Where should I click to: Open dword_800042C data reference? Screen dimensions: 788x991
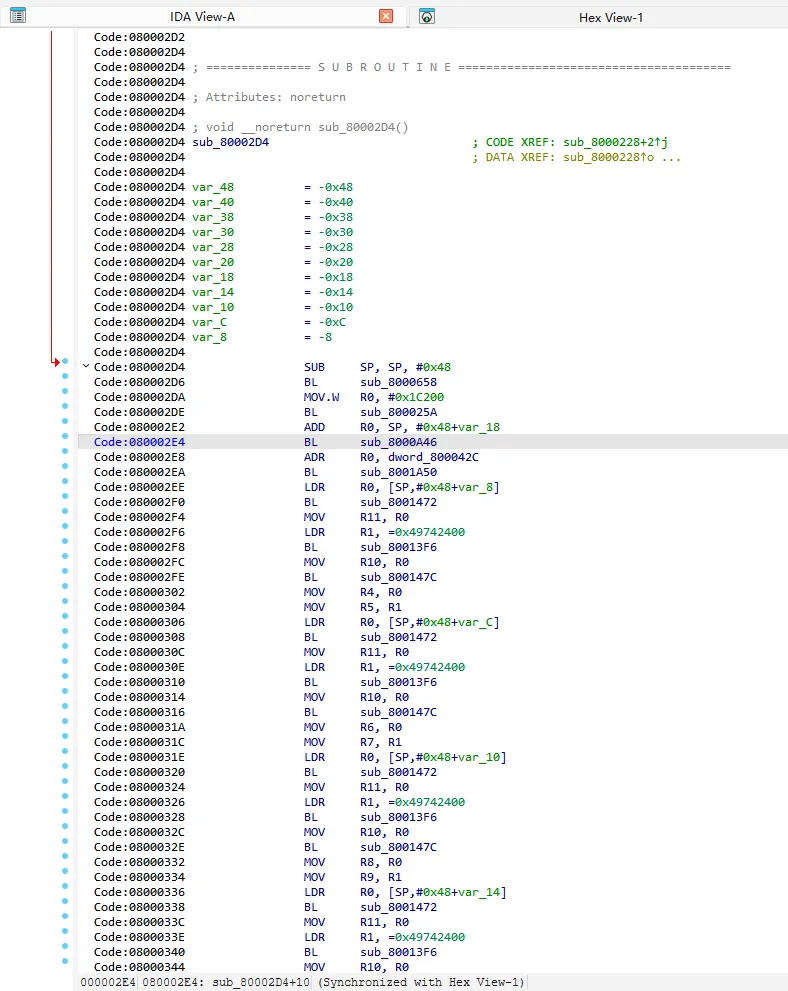[x=433, y=457]
